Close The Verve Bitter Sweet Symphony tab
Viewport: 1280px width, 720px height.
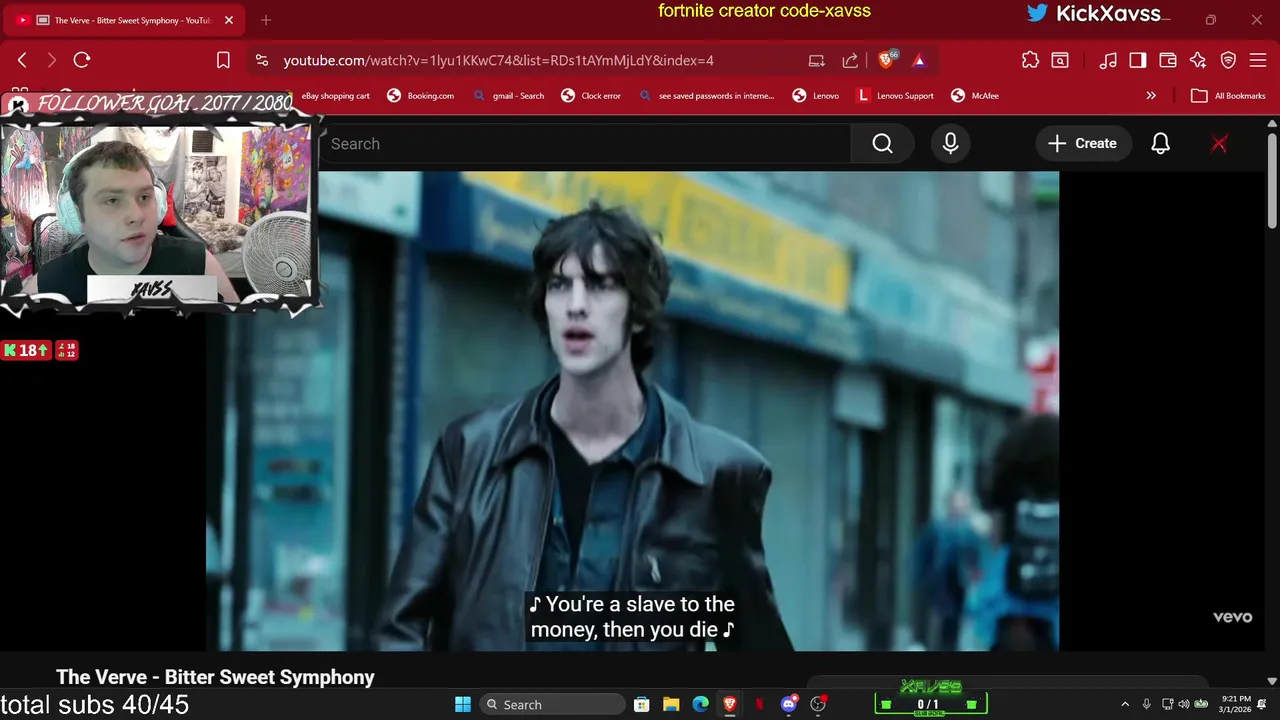pos(228,20)
